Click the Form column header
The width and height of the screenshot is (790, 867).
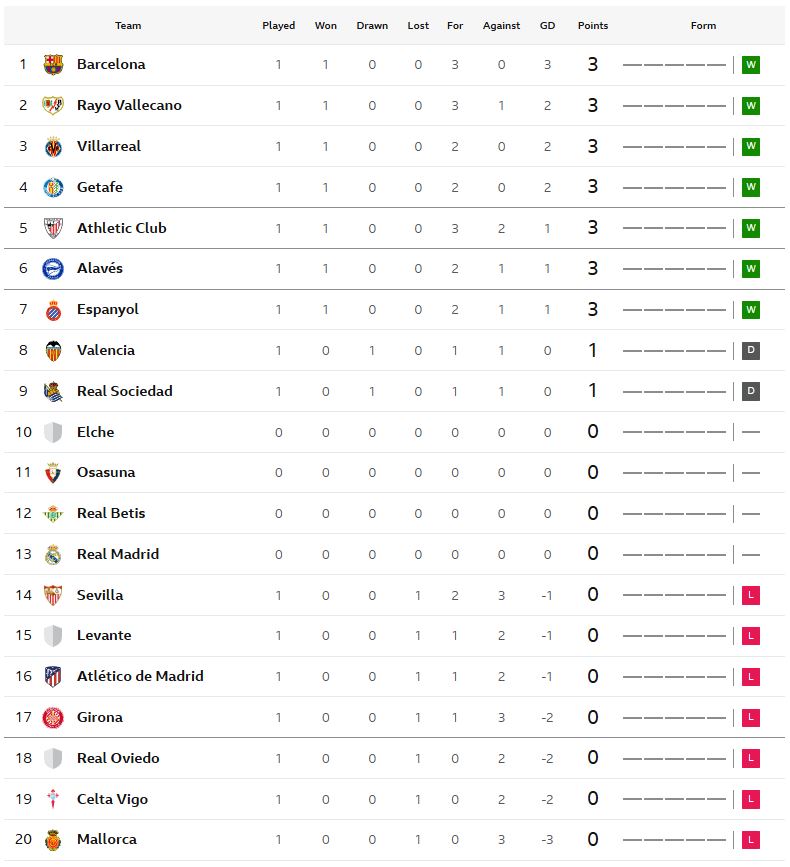pos(703,26)
